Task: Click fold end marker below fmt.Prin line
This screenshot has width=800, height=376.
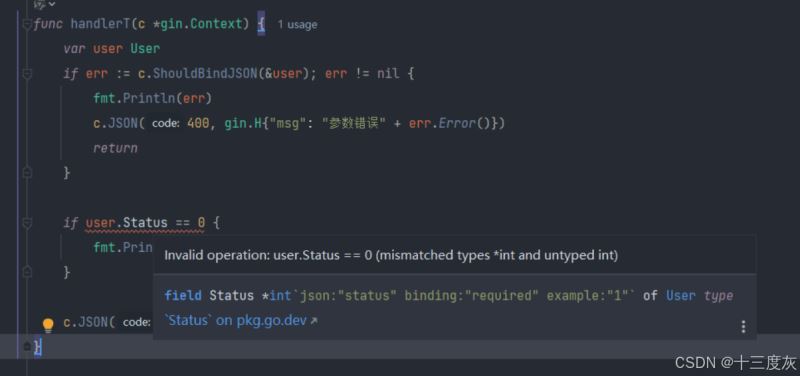Action: [27, 272]
